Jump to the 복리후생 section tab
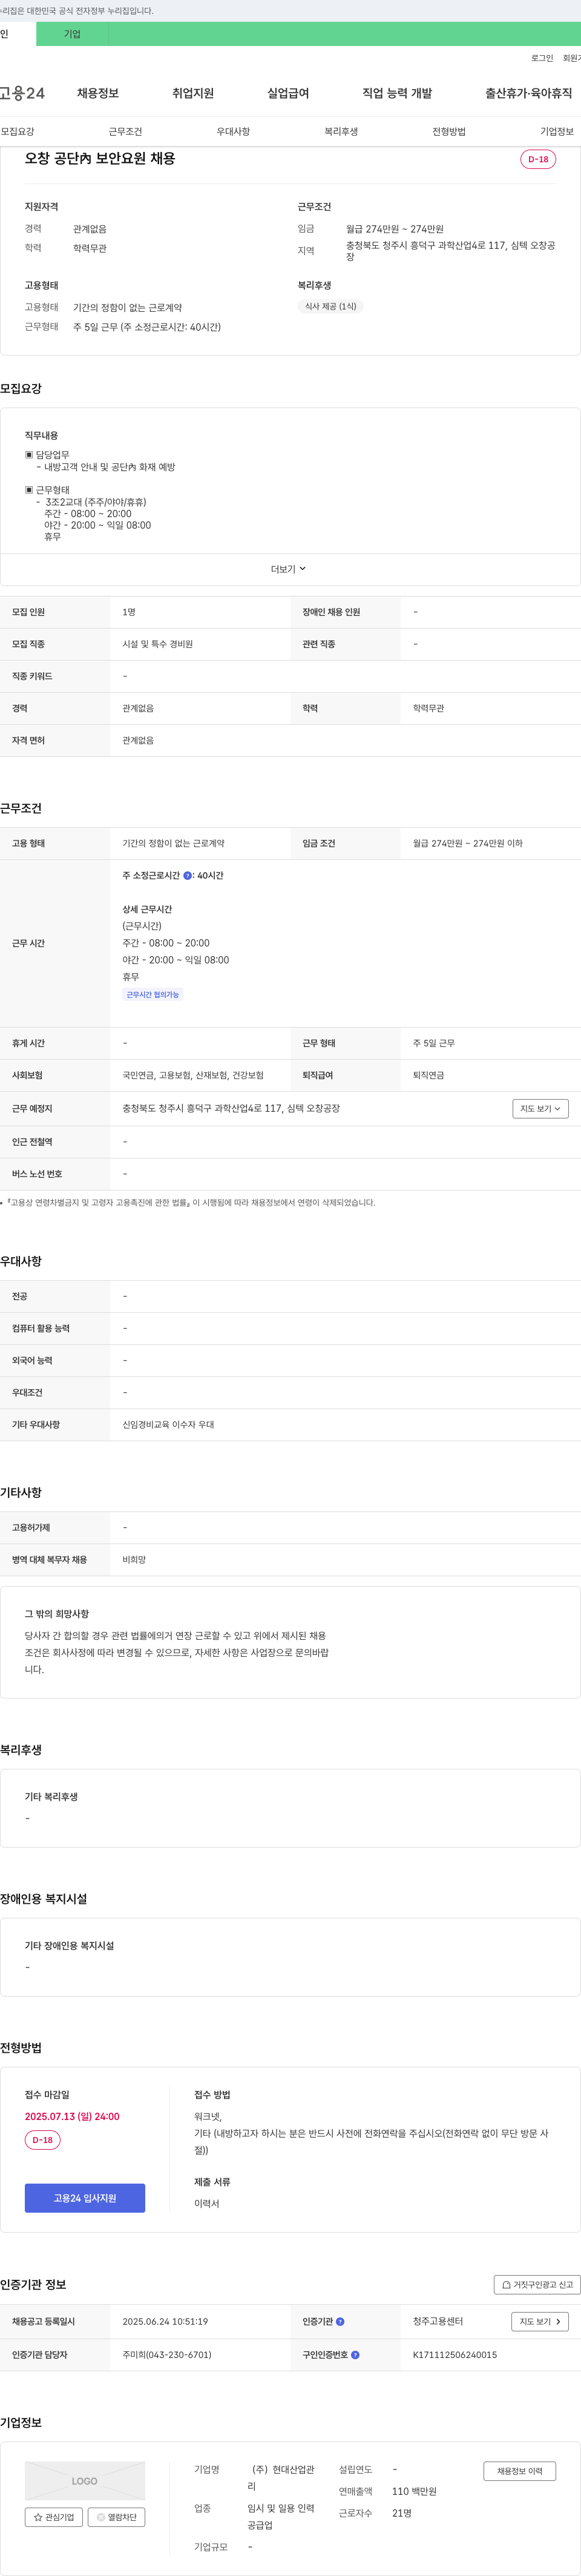This screenshot has width=581, height=2576. tap(341, 132)
